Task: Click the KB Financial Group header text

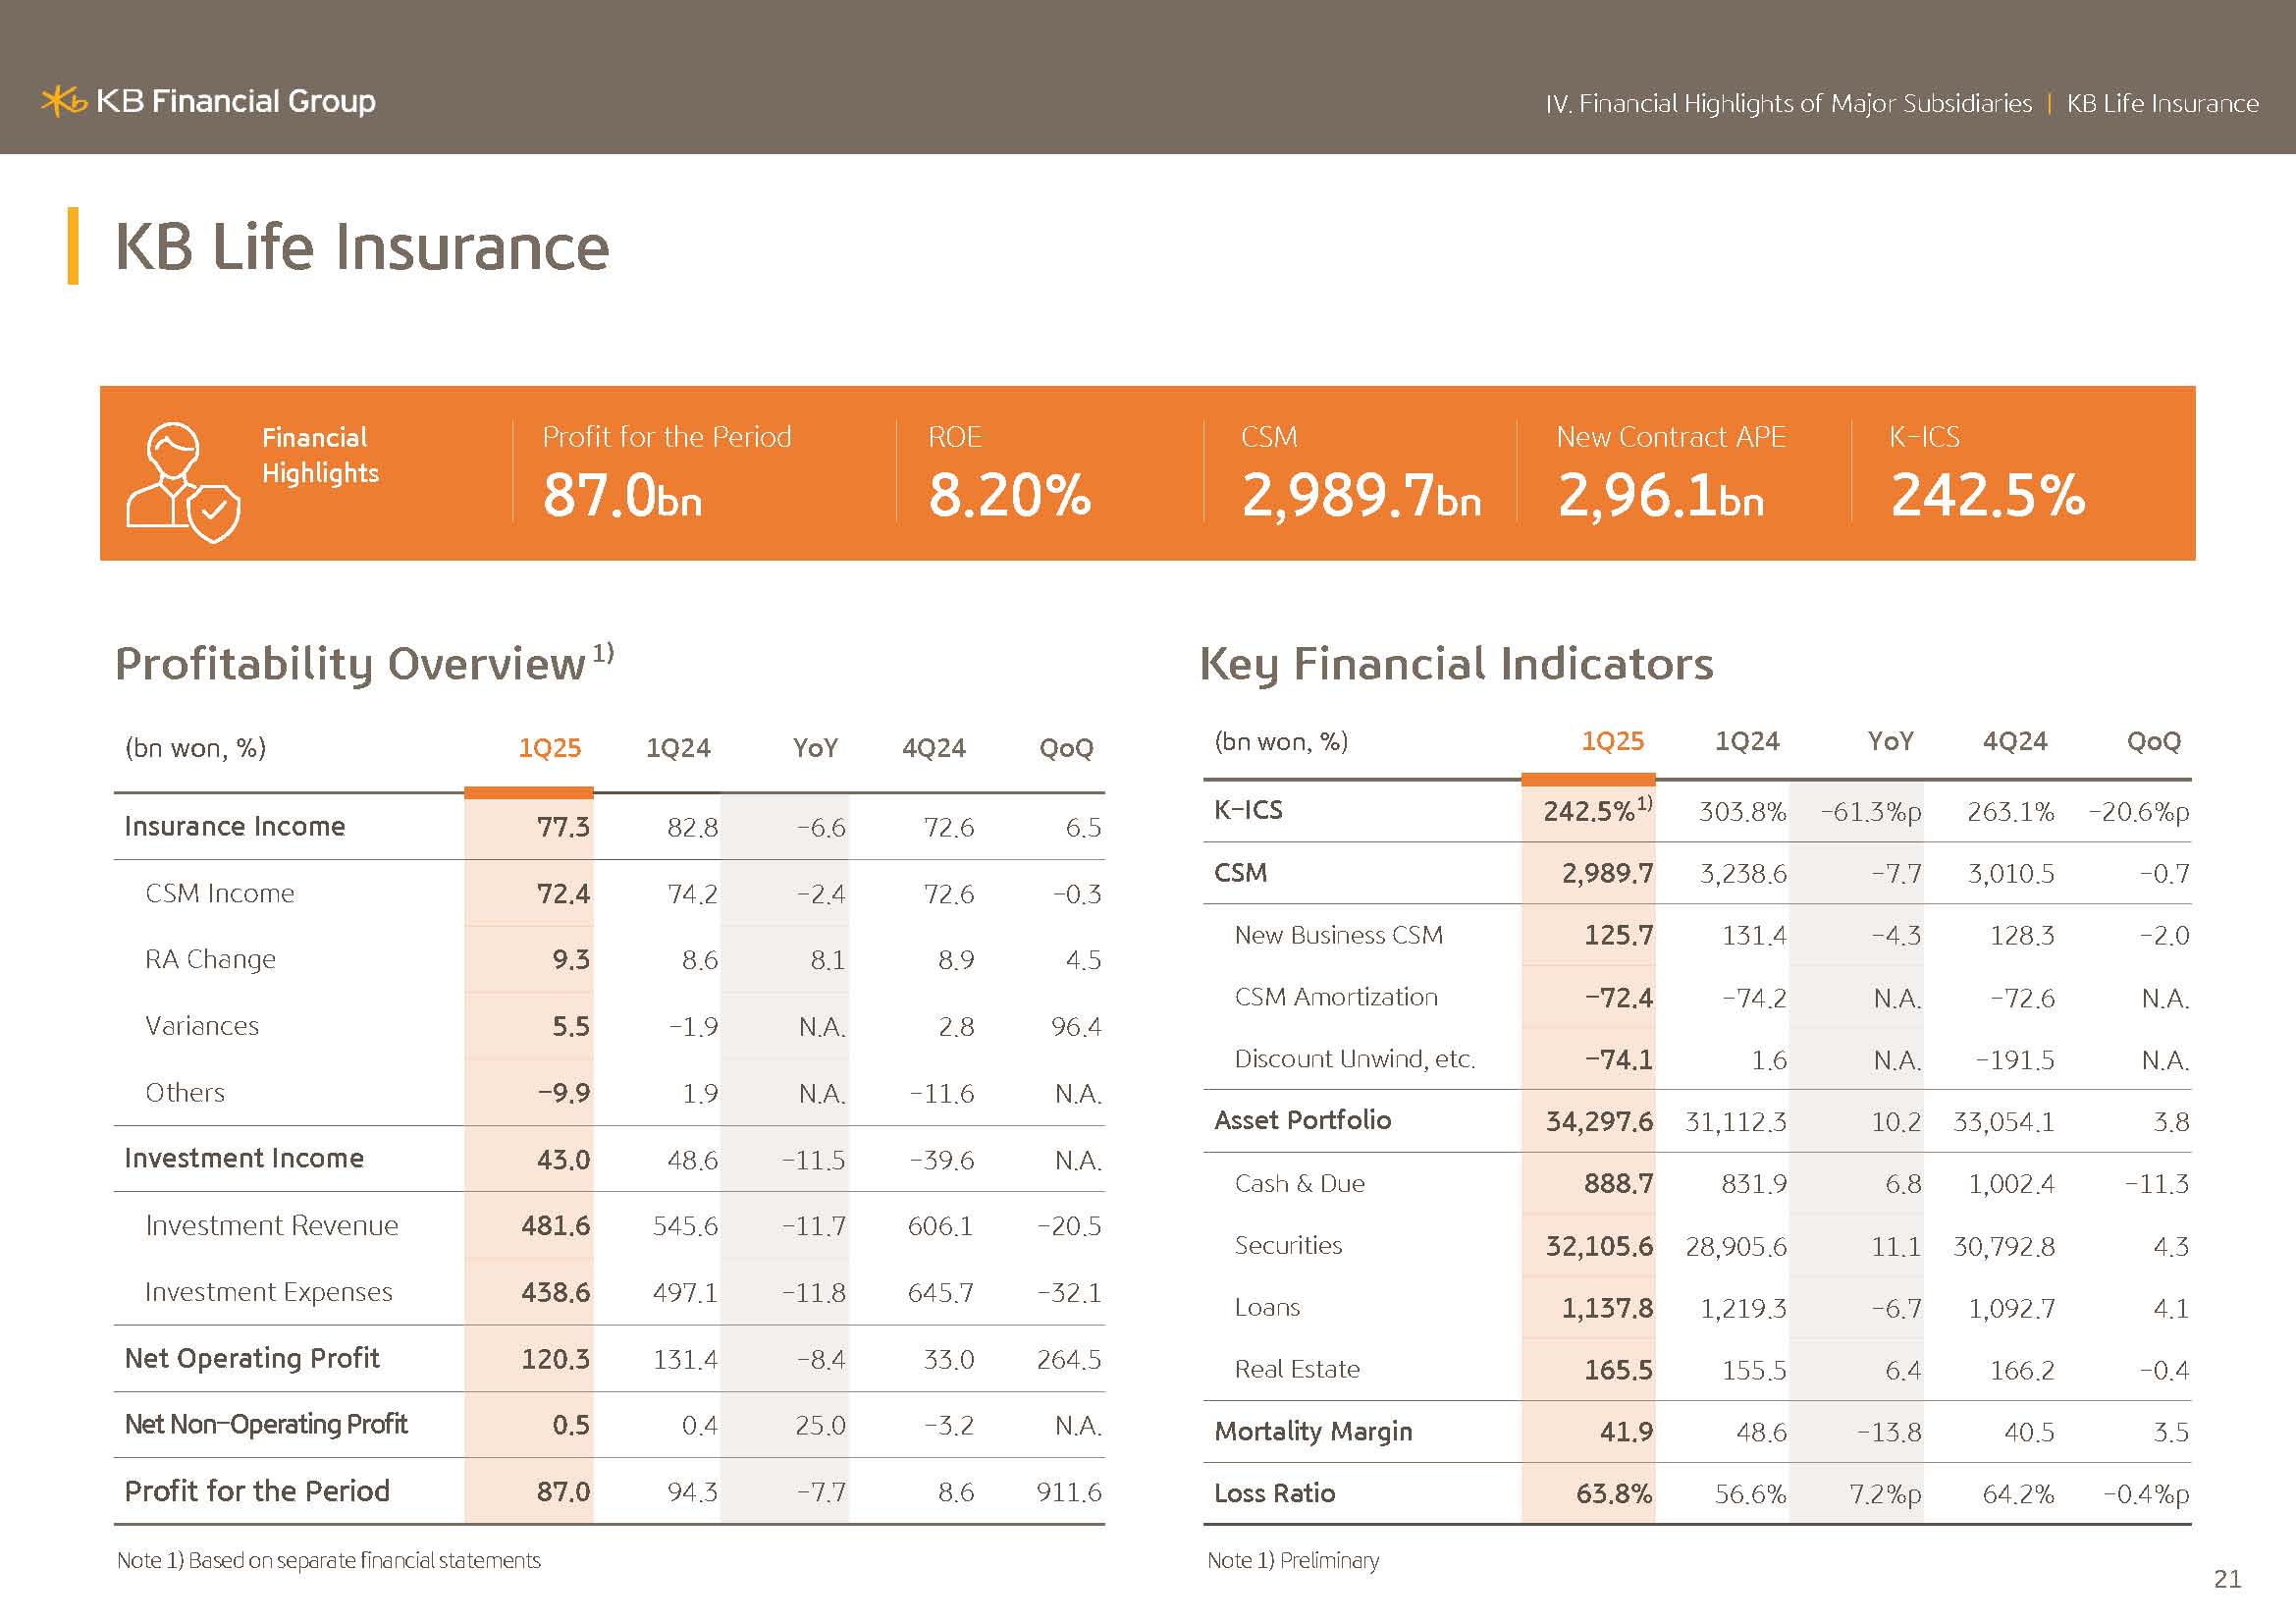Action: click(x=235, y=101)
